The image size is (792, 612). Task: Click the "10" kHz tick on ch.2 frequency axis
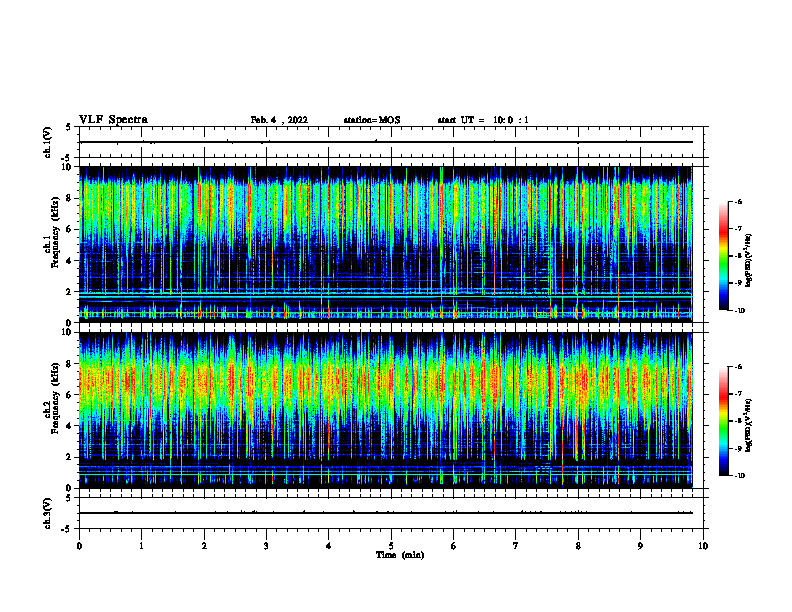click(68, 332)
